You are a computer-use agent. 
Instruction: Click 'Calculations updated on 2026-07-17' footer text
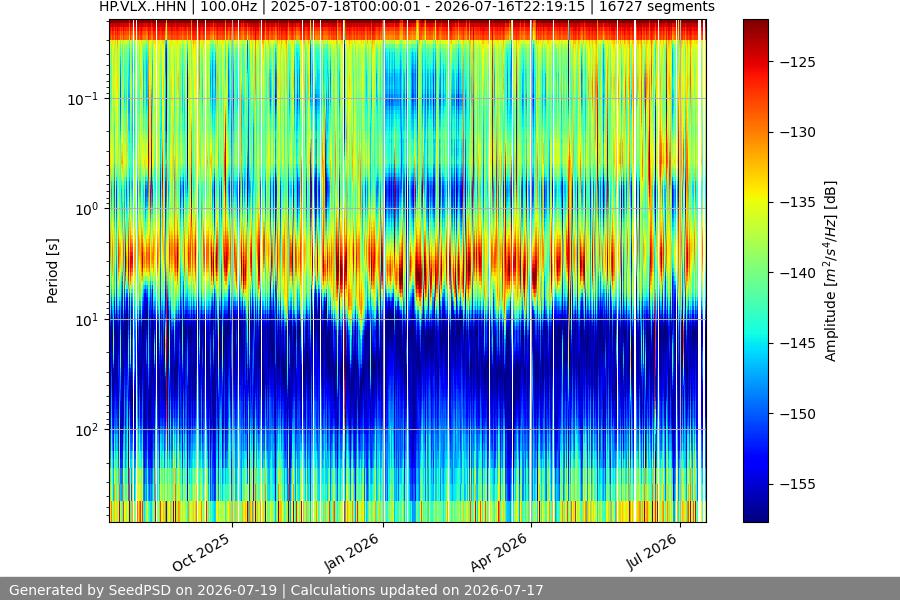(x=417, y=590)
